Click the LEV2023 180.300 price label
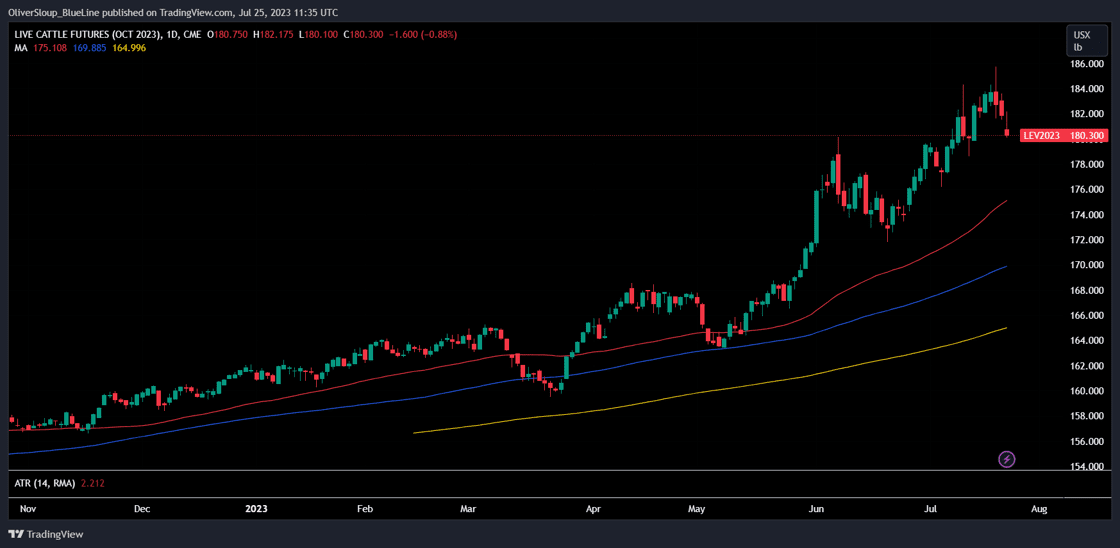1120x548 pixels. [x=1064, y=135]
